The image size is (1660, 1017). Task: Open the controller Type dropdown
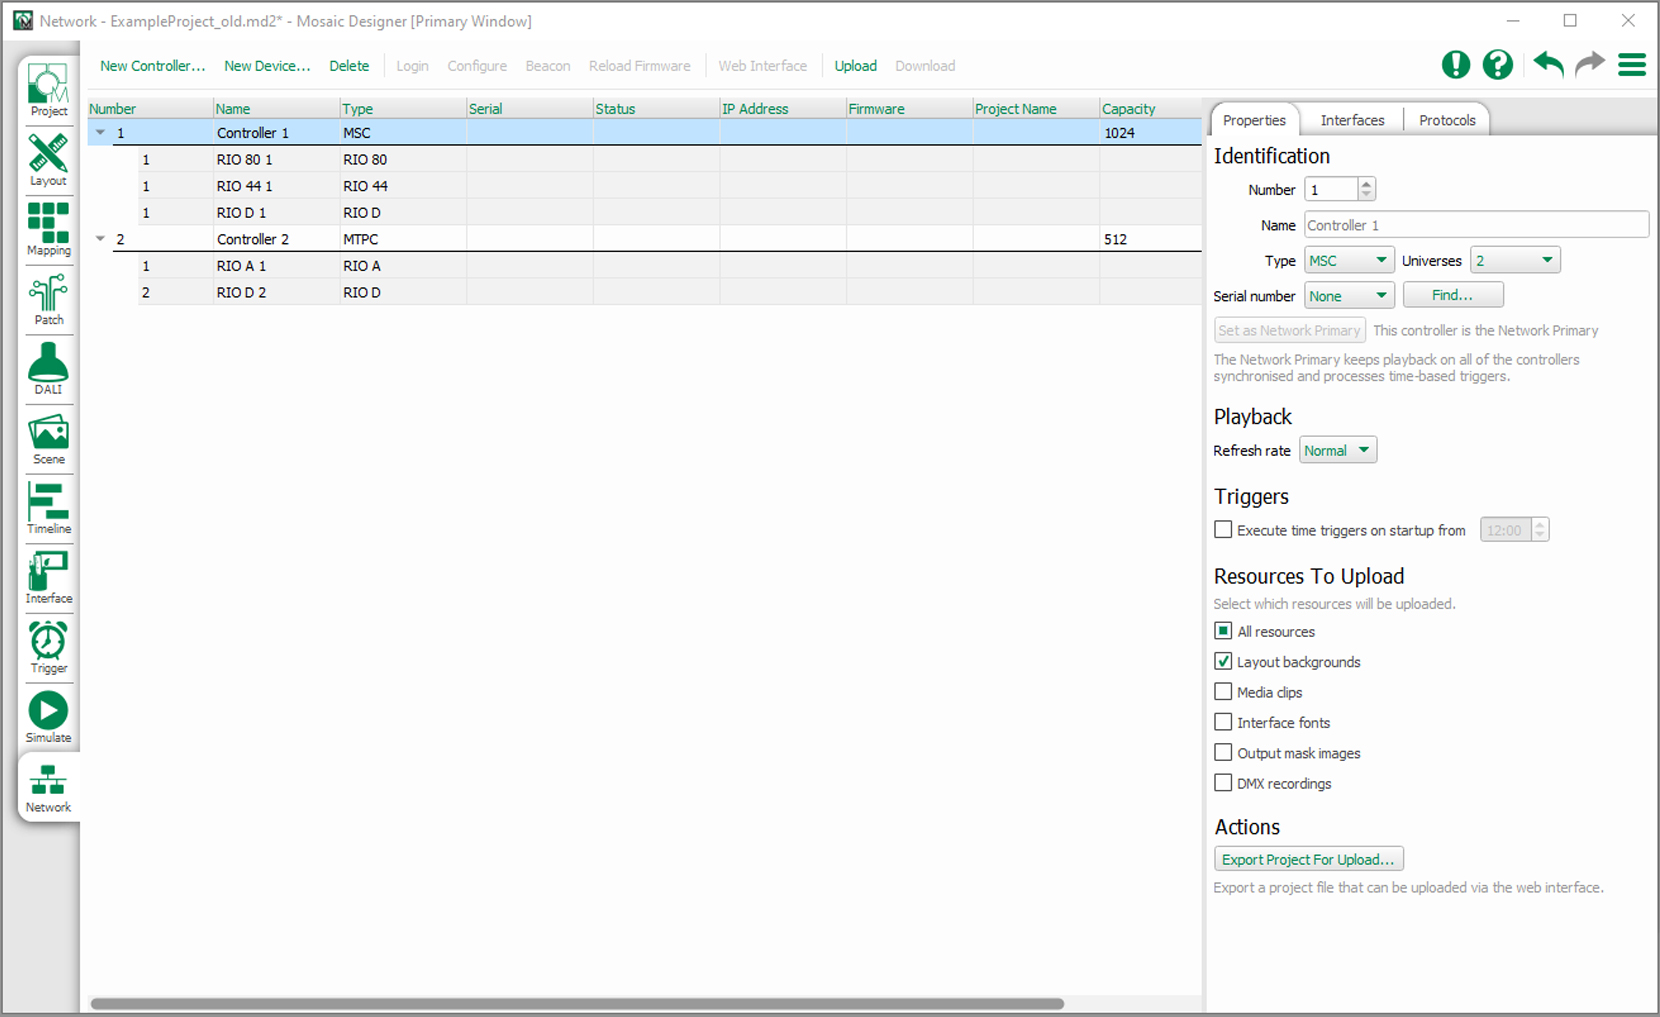click(x=1348, y=261)
